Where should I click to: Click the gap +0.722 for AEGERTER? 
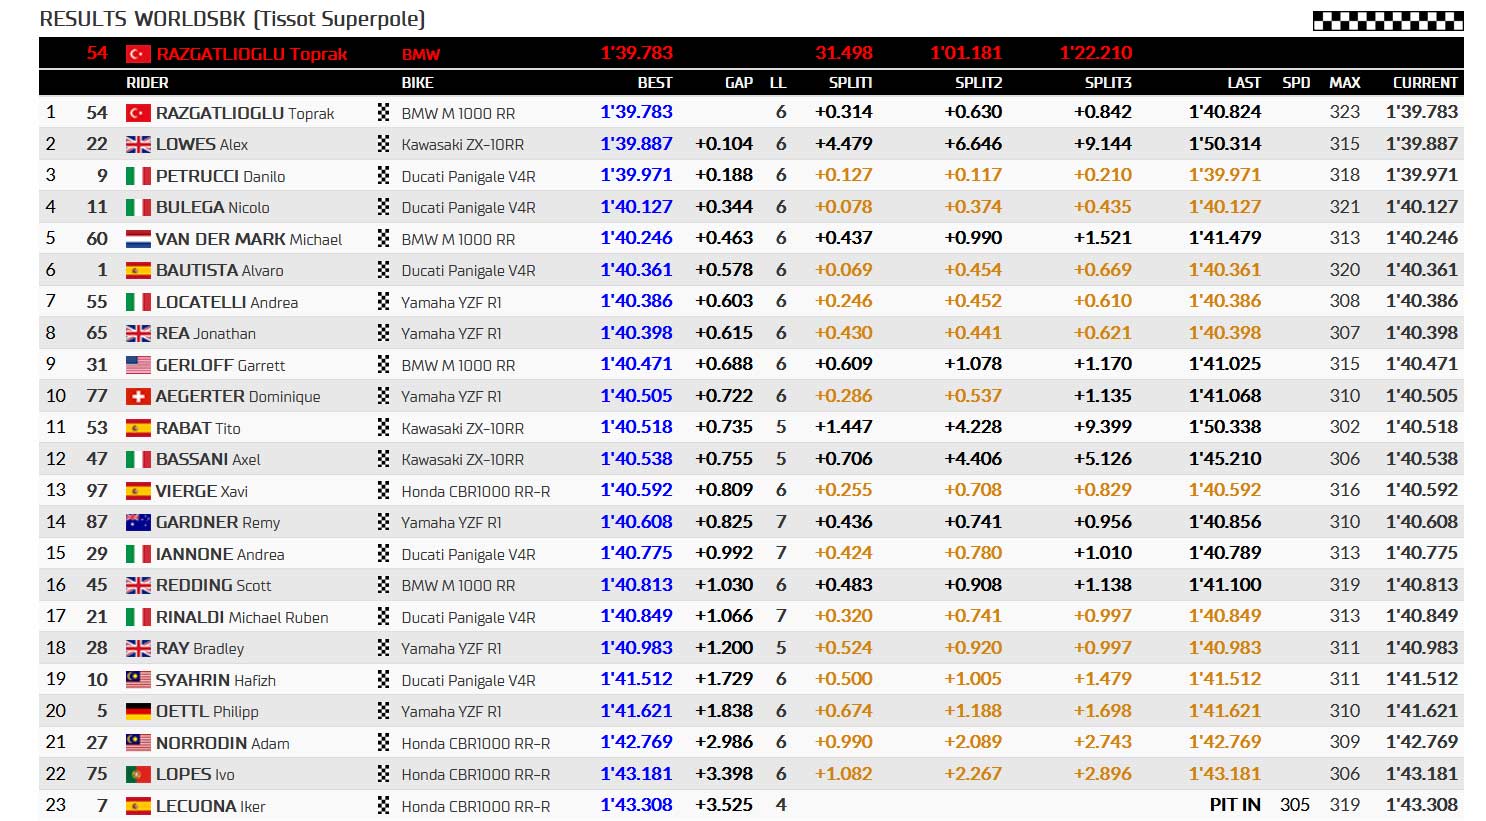click(724, 396)
